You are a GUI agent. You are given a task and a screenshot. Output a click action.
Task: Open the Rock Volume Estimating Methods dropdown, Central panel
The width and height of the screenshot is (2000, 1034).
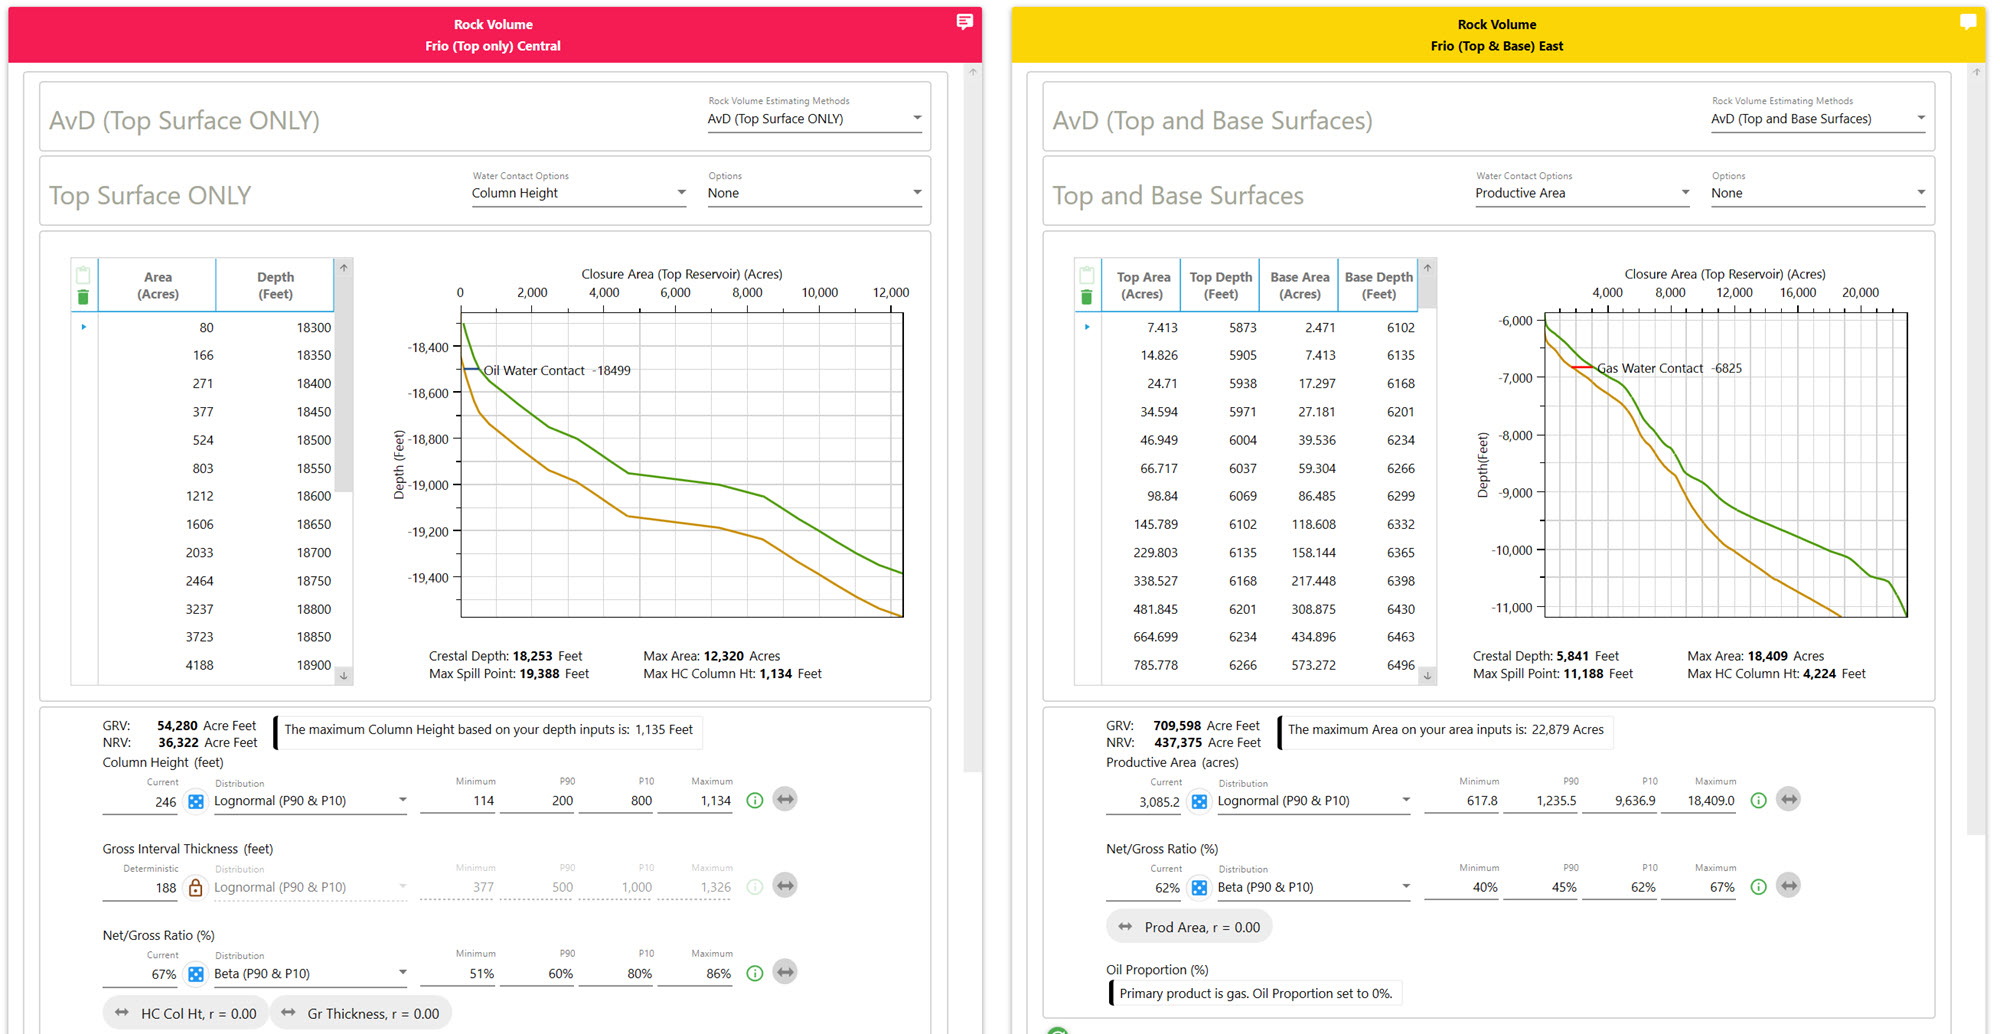tap(814, 119)
